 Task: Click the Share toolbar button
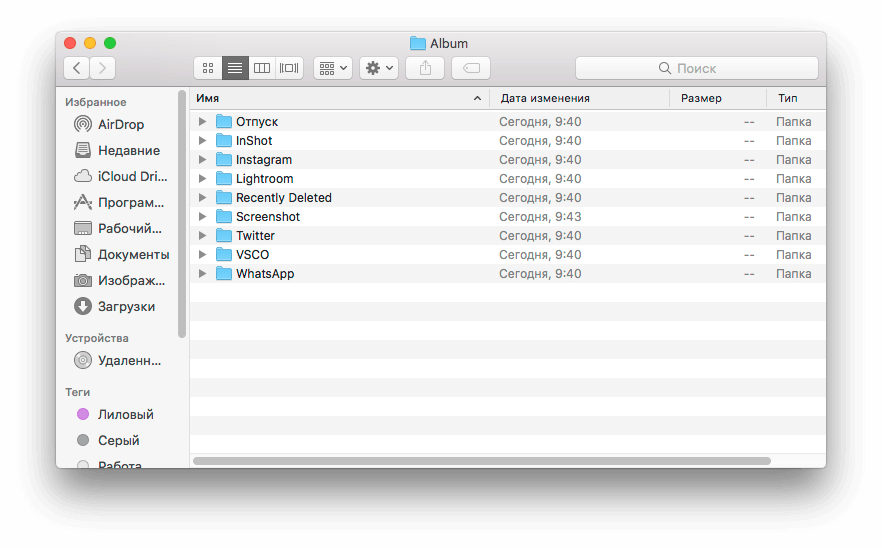tap(425, 68)
